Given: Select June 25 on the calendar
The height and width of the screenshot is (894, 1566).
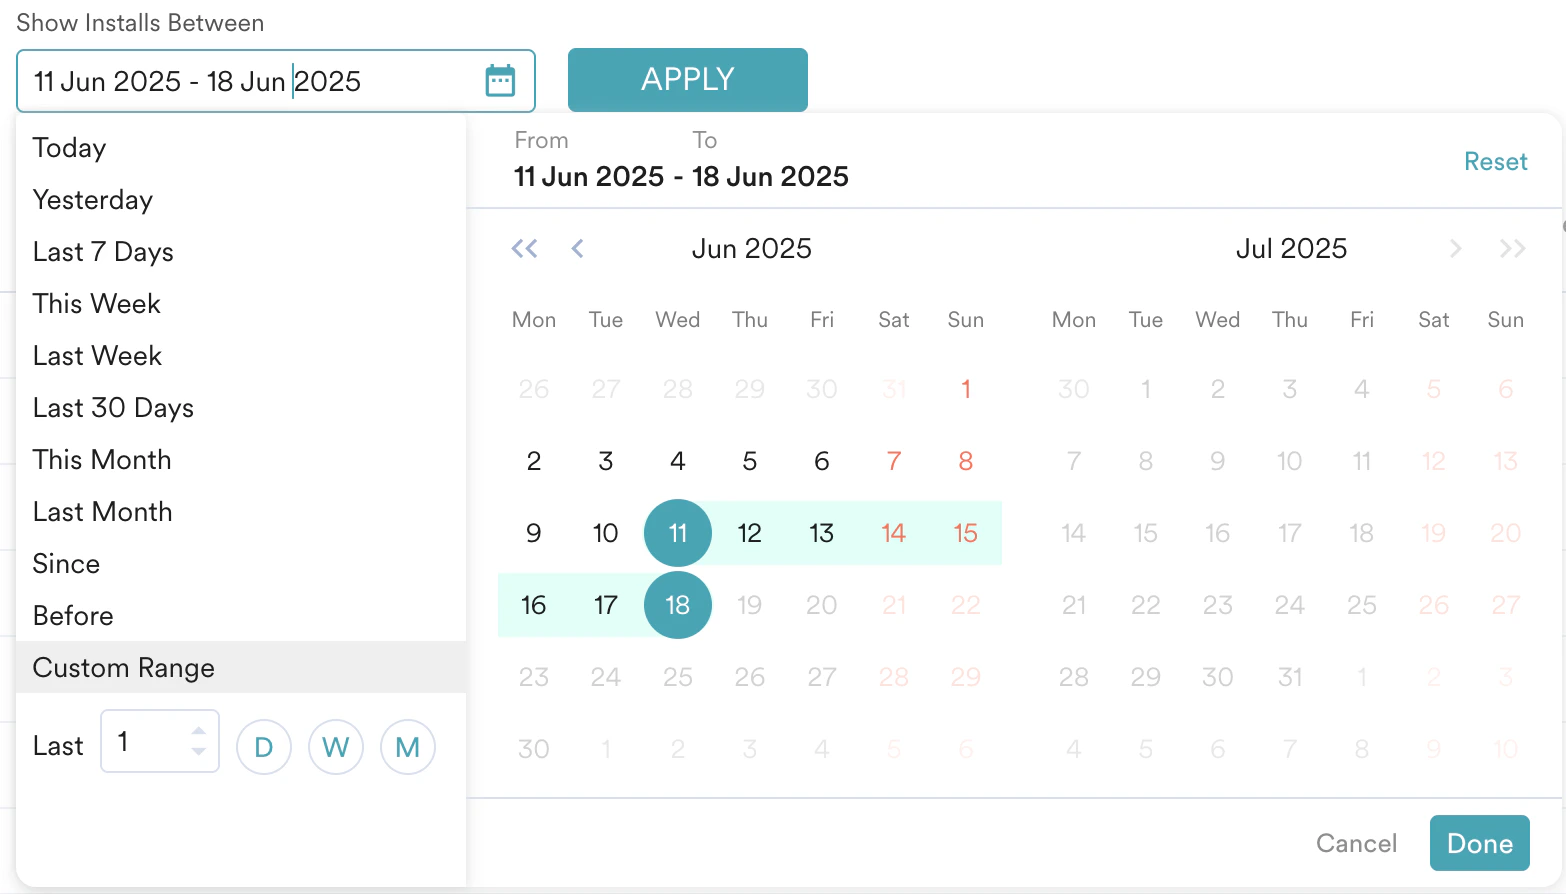Looking at the screenshot, I should tap(677, 676).
